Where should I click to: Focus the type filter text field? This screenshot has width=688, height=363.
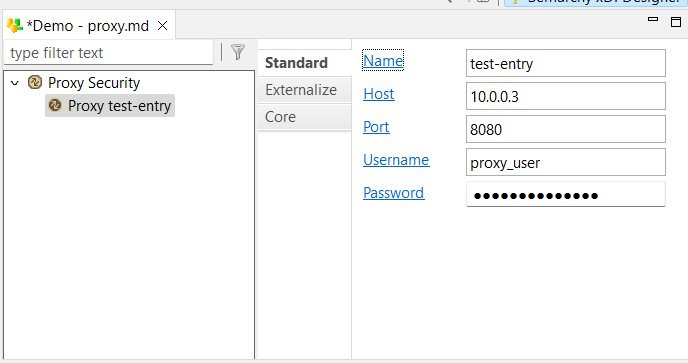tap(108, 53)
